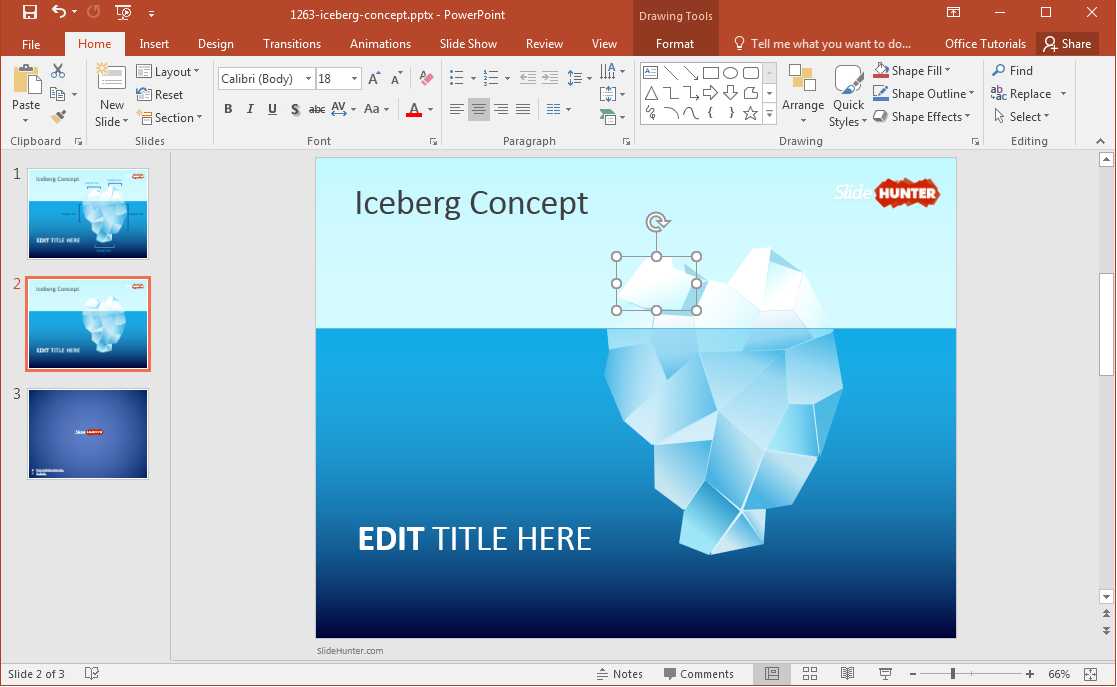Open the Transitions ribbon tab
Screen dimensions: 1117x687
point(291,44)
